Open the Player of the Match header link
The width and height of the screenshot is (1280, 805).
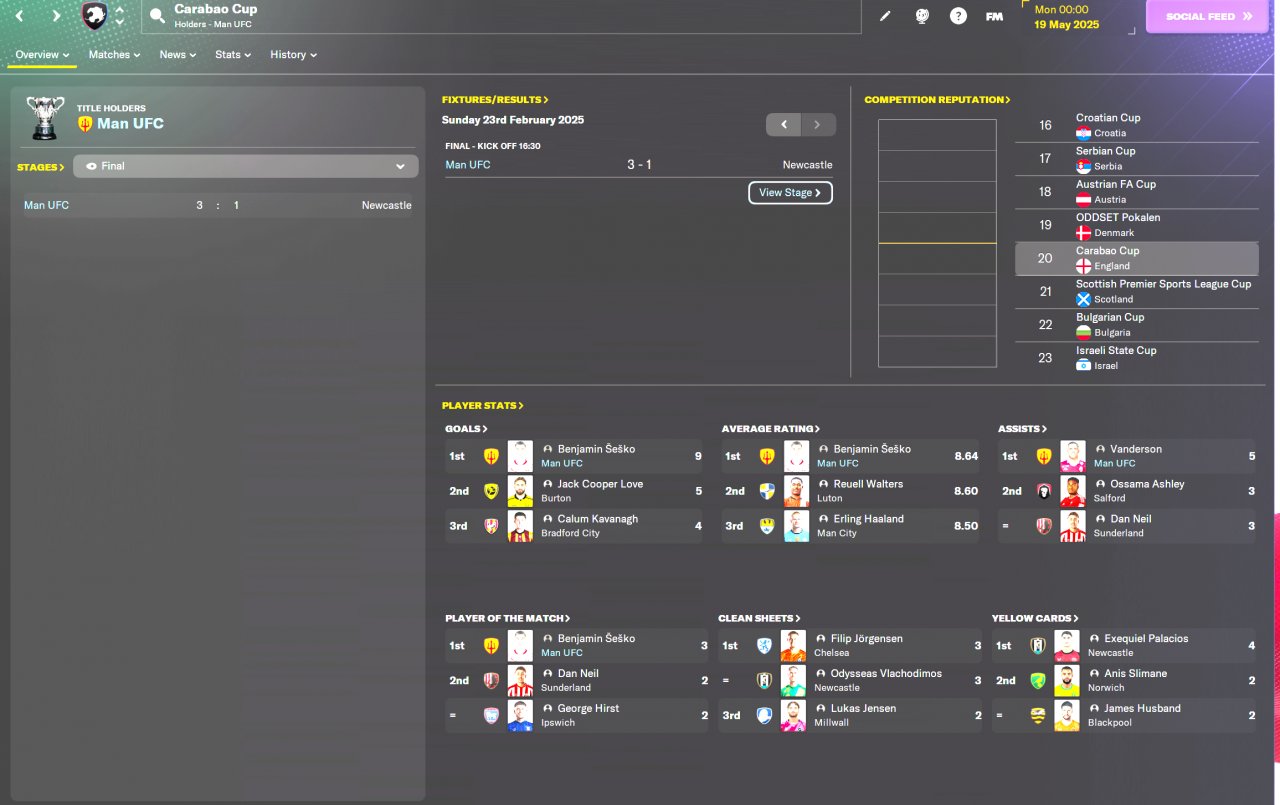pyautogui.click(x=508, y=619)
